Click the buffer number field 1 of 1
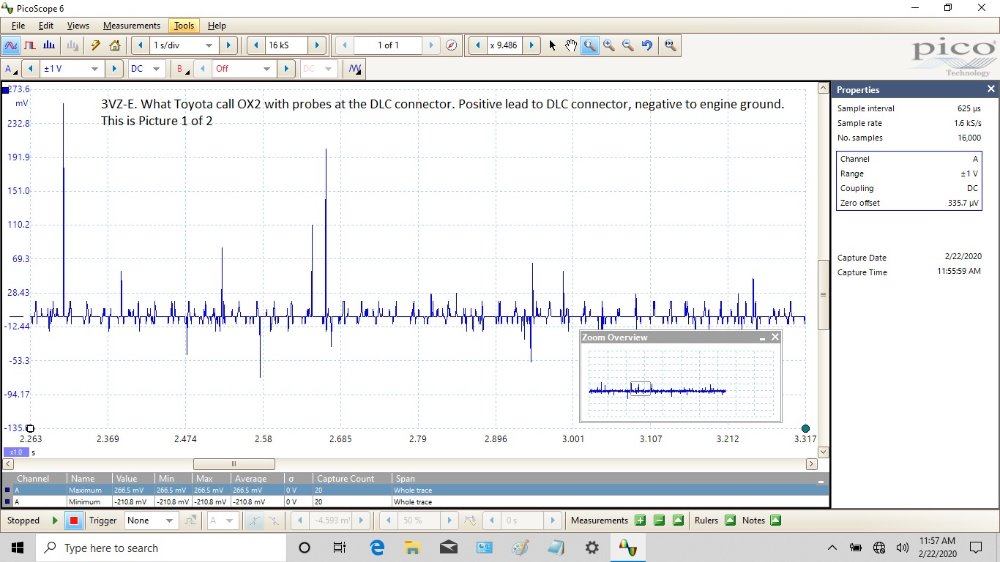This screenshot has width=1000, height=562. coord(388,45)
